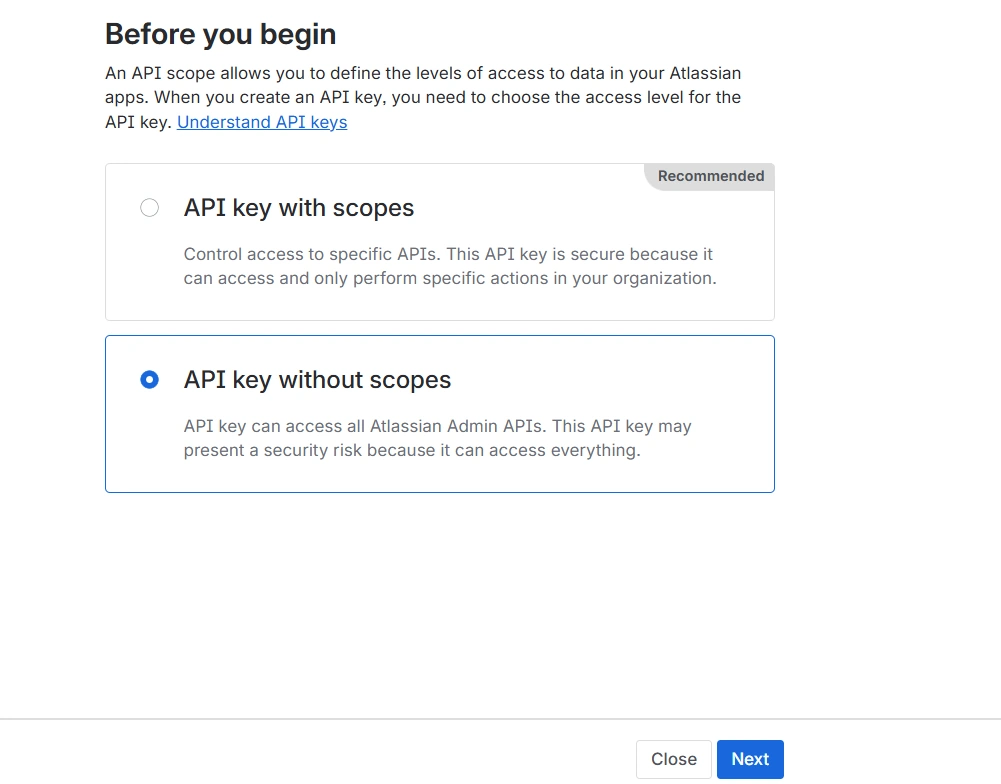Choose the API key with scopes option card

click(x=440, y=242)
